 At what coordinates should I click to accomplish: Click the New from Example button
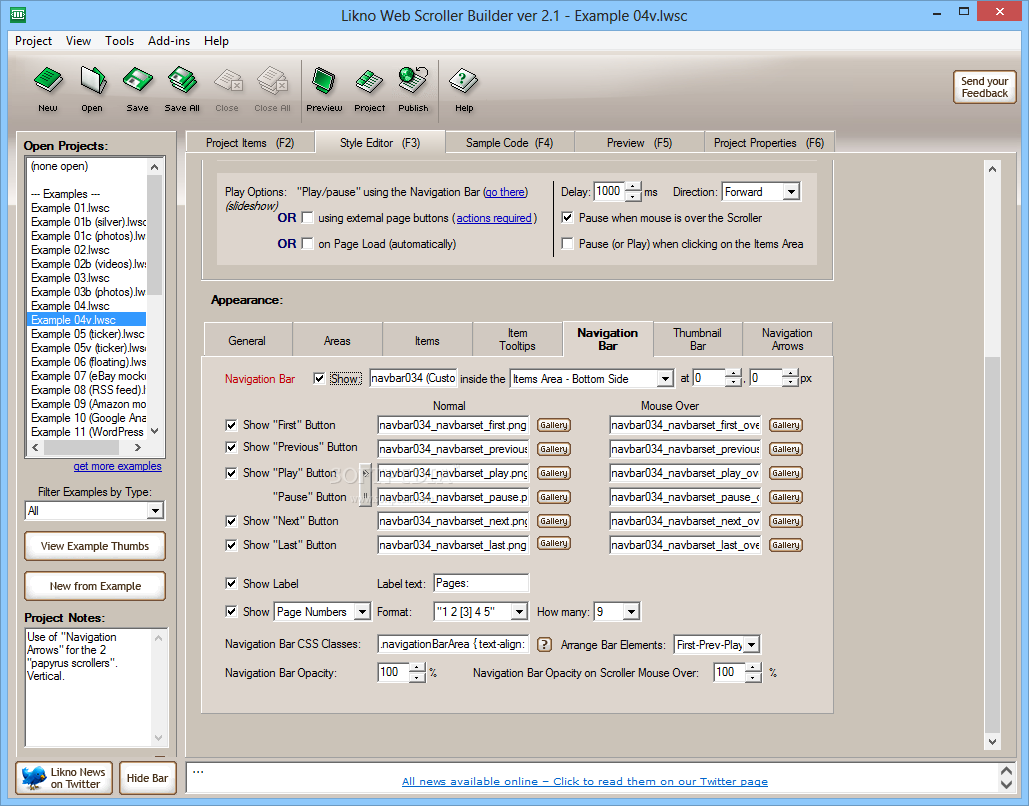(94, 586)
